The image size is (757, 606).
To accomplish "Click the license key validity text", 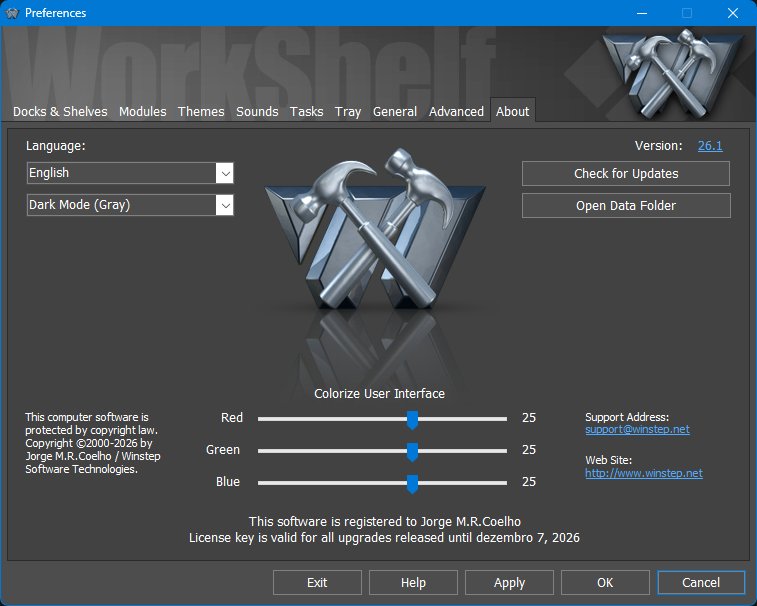I will coord(384,537).
